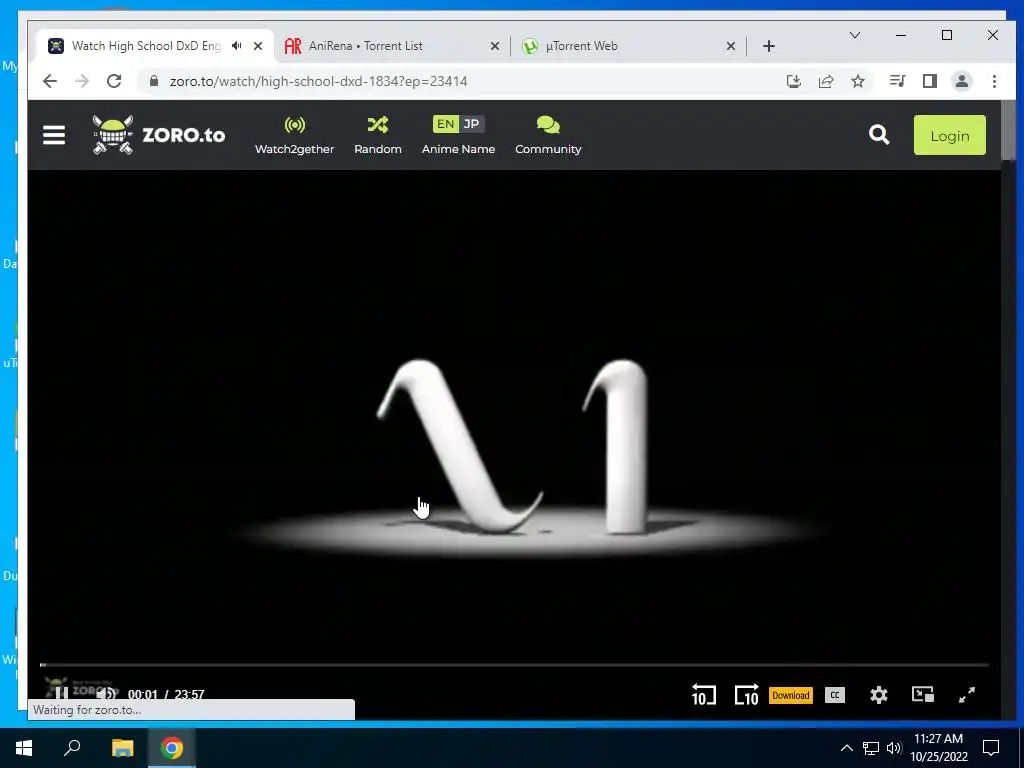The height and width of the screenshot is (768, 1024).
Task: Pick a Random anime
Action: pyautogui.click(x=377, y=136)
